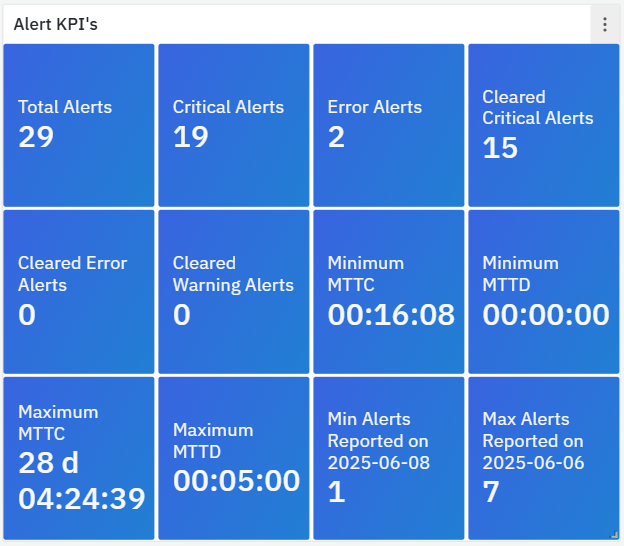Select the Cleared Critical Alerts tile
Image resolution: width=624 pixels, height=546 pixels.
pos(543,125)
